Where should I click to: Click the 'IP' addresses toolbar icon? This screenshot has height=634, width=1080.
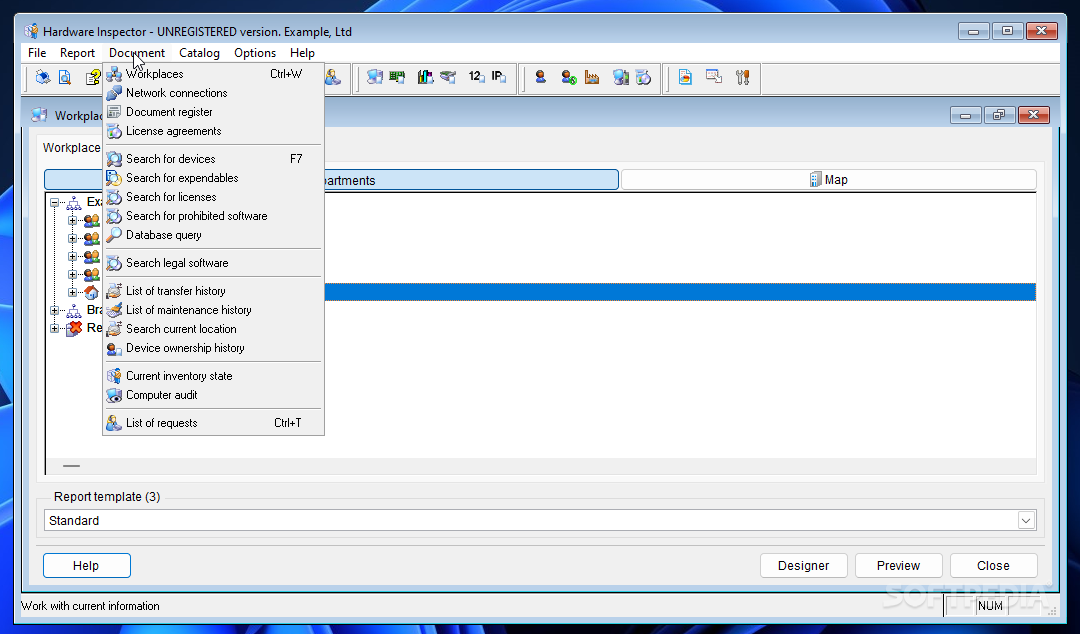(499, 77)
